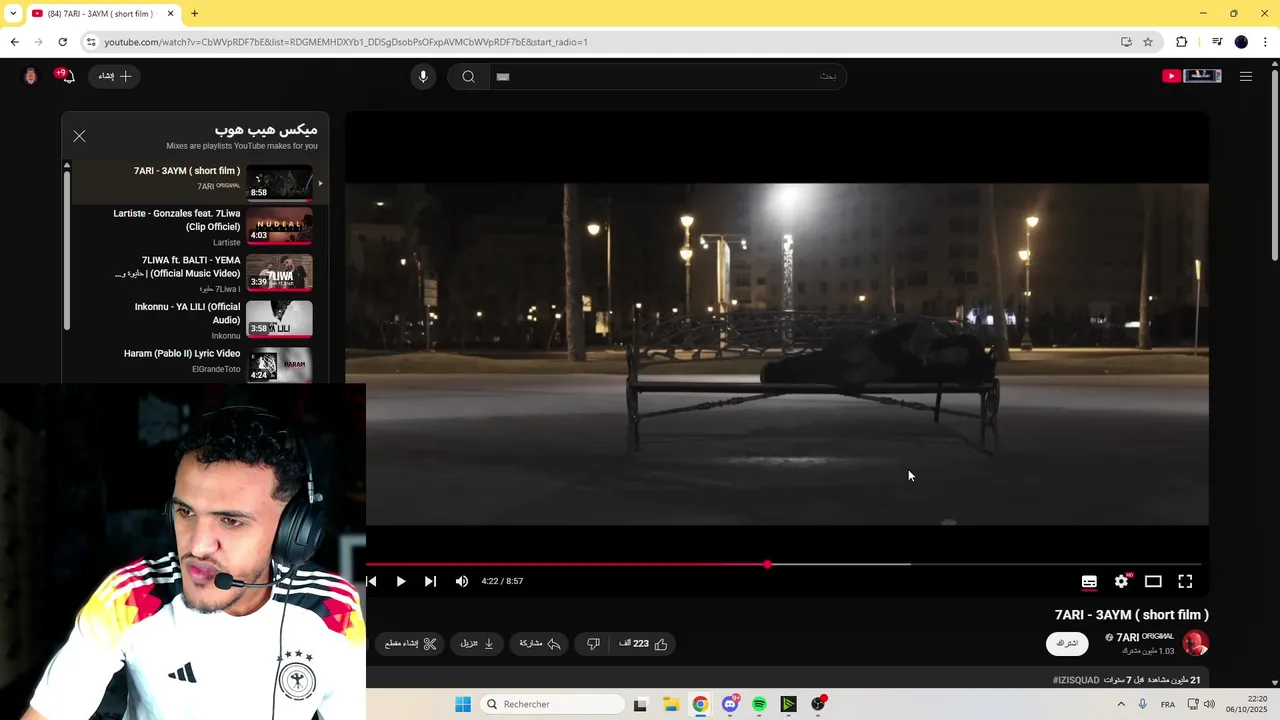Open Spotify from taskbar
This screenshot has height=720, width=1280.
759,704
